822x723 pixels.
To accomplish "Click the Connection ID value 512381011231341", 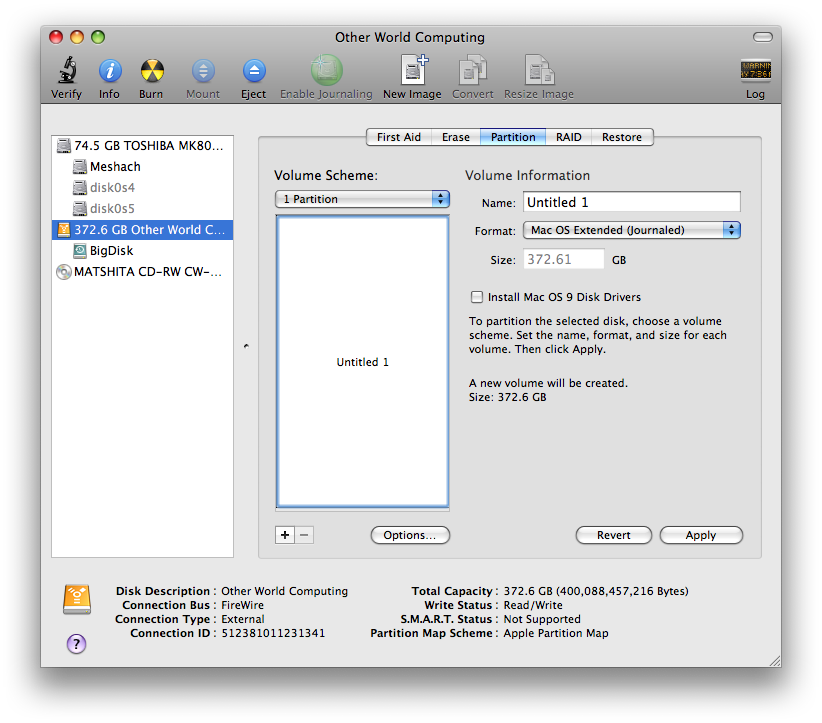I will point(273,633).
